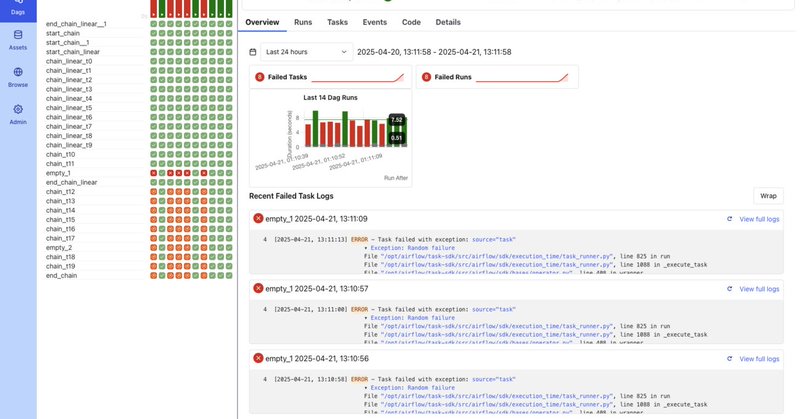This screenshot has height=419, width=800.
Task: Select the chain_linear_t0 task row
Action: point(69,61)
